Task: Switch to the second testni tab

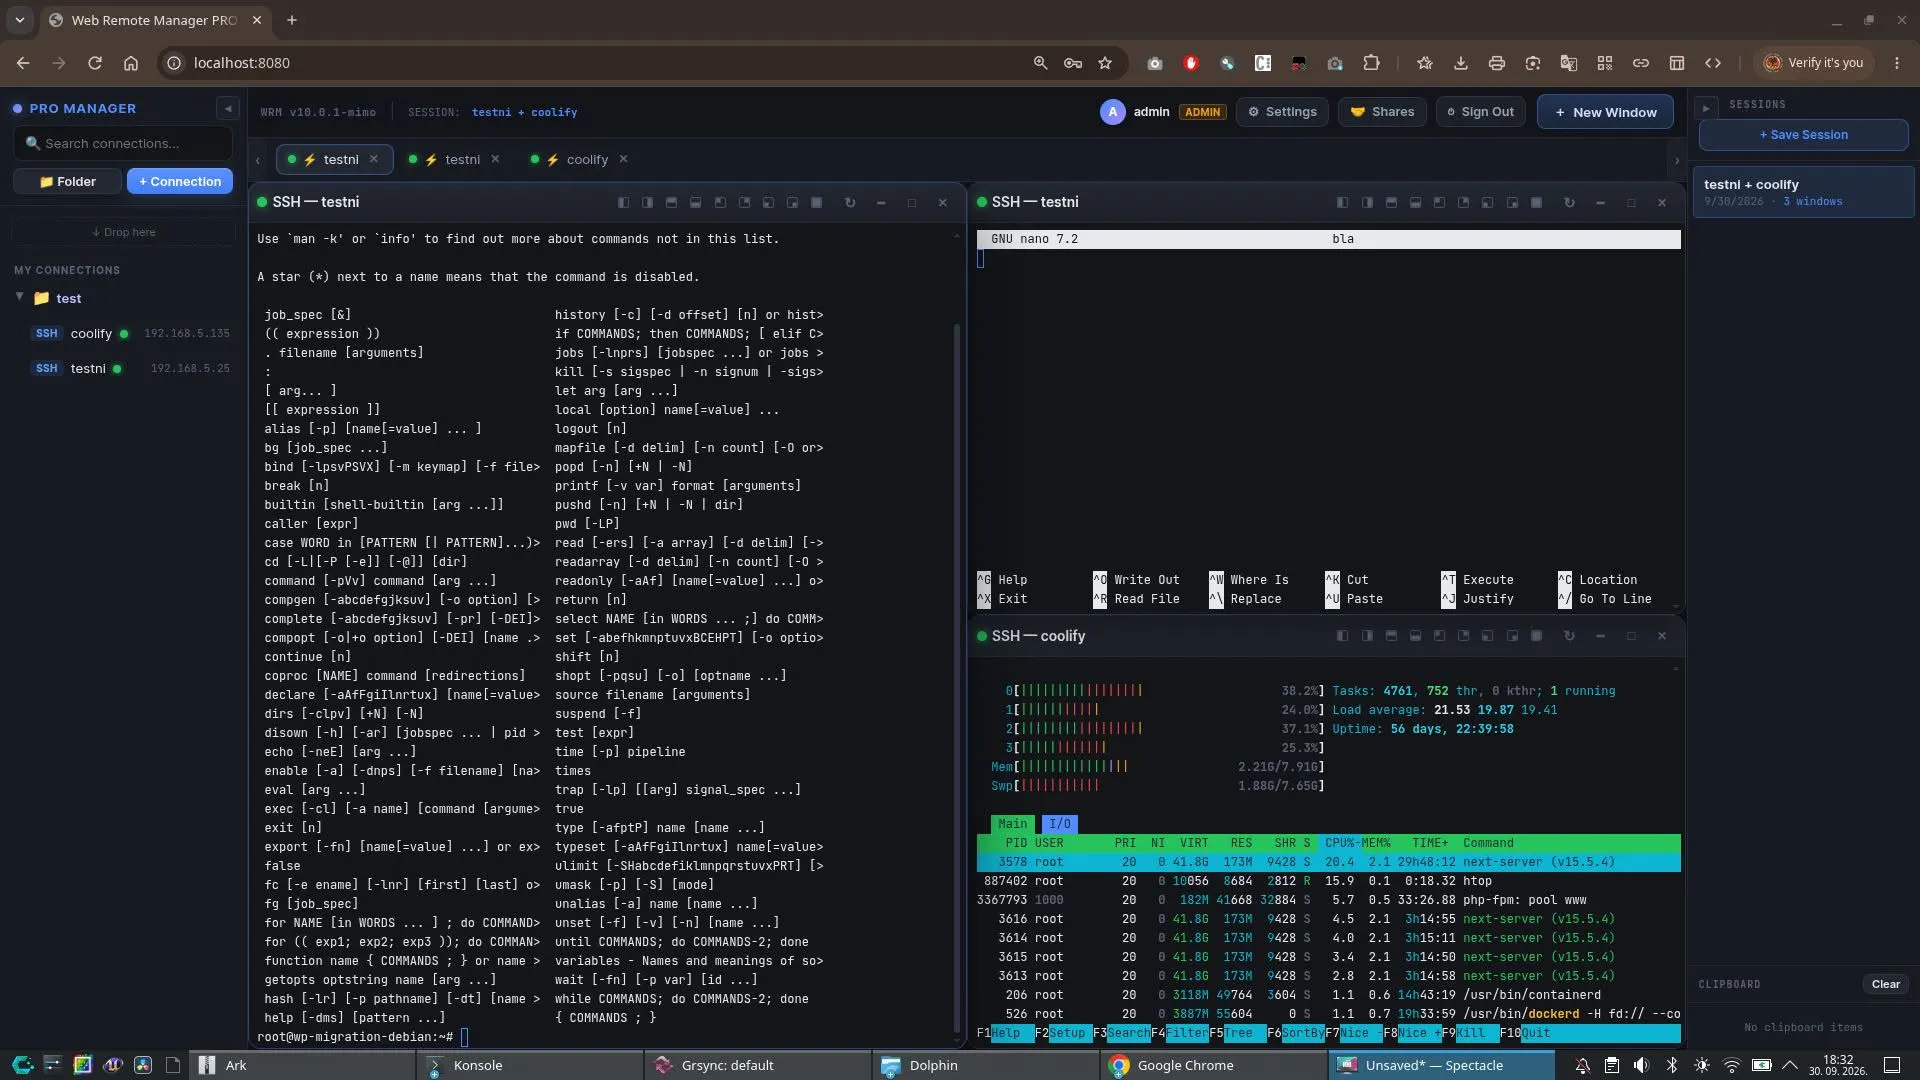Action: click(453, 159)
